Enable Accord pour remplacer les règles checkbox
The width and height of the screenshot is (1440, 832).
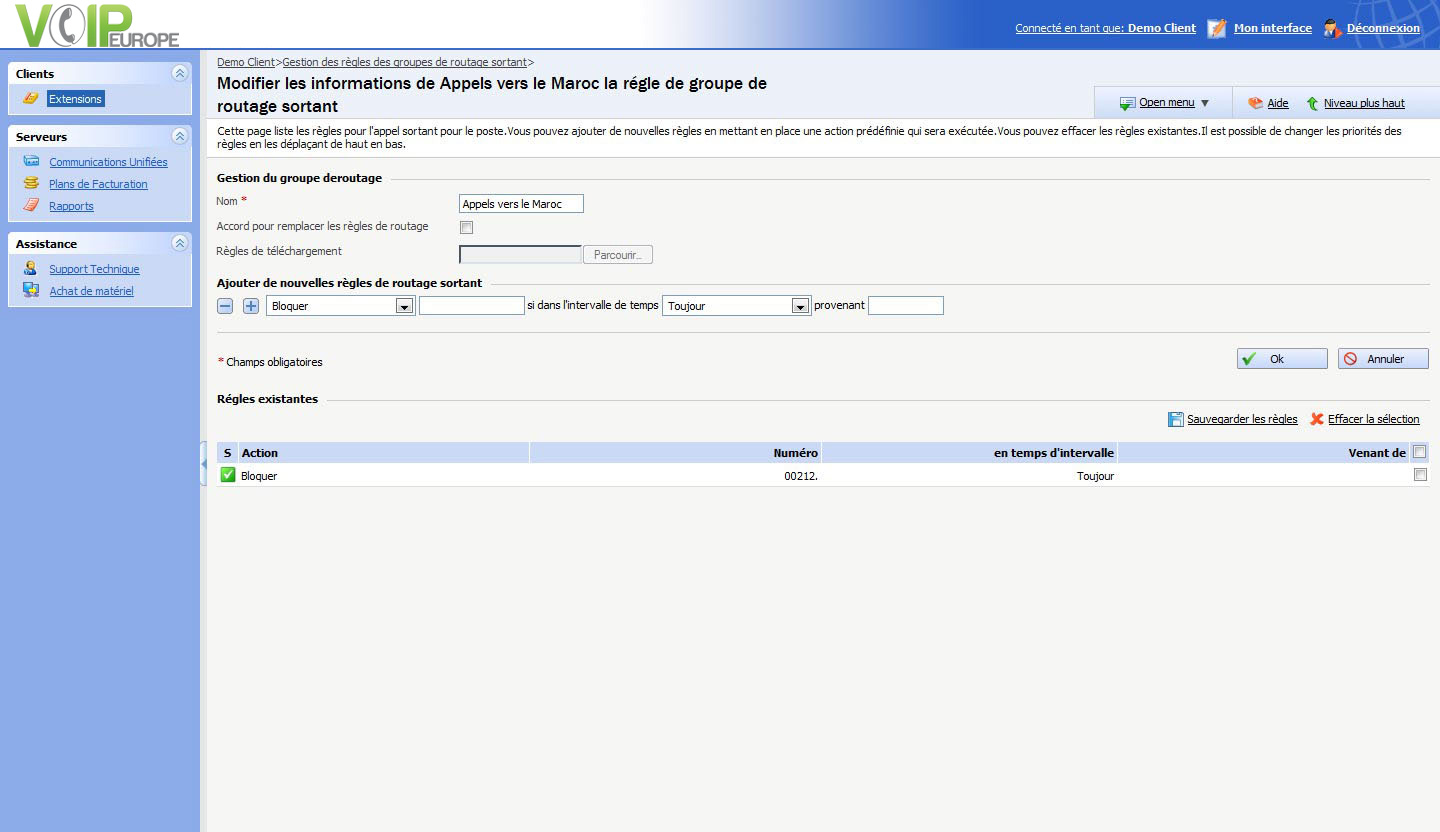tap(466, 227)
